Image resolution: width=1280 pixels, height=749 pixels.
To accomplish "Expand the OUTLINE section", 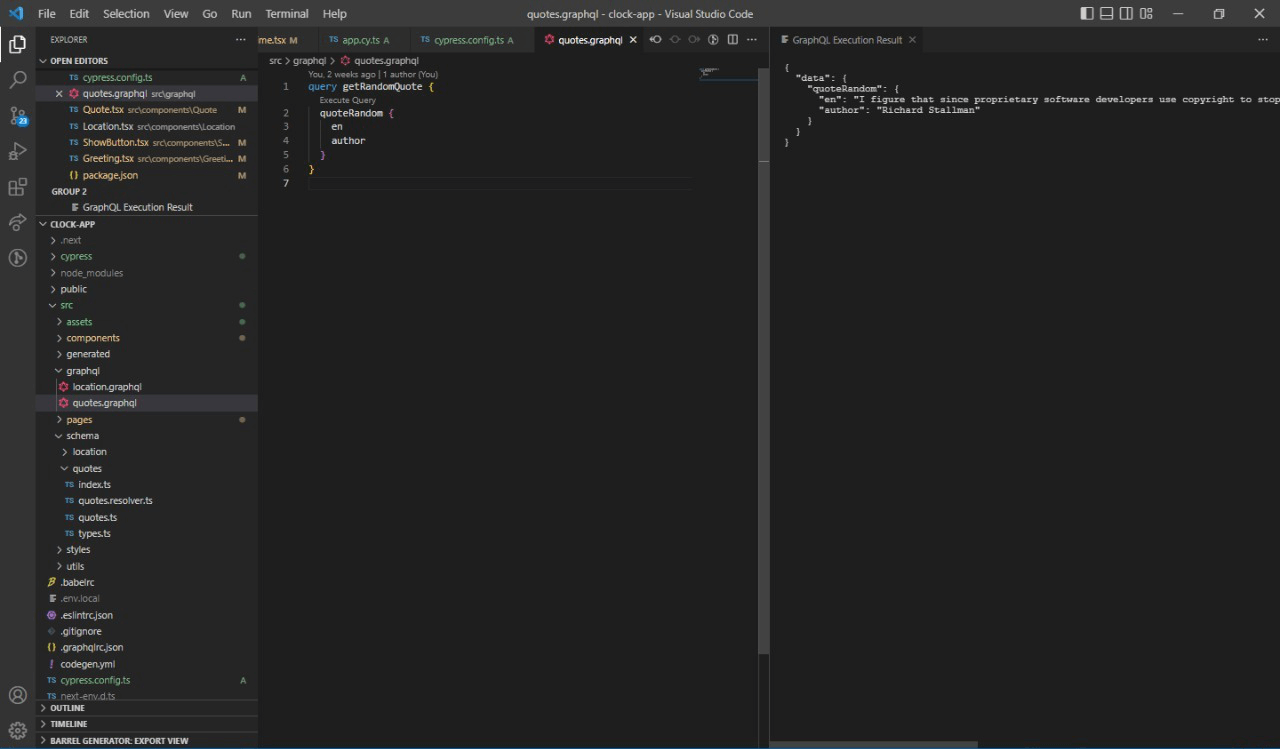I will 67,708.
